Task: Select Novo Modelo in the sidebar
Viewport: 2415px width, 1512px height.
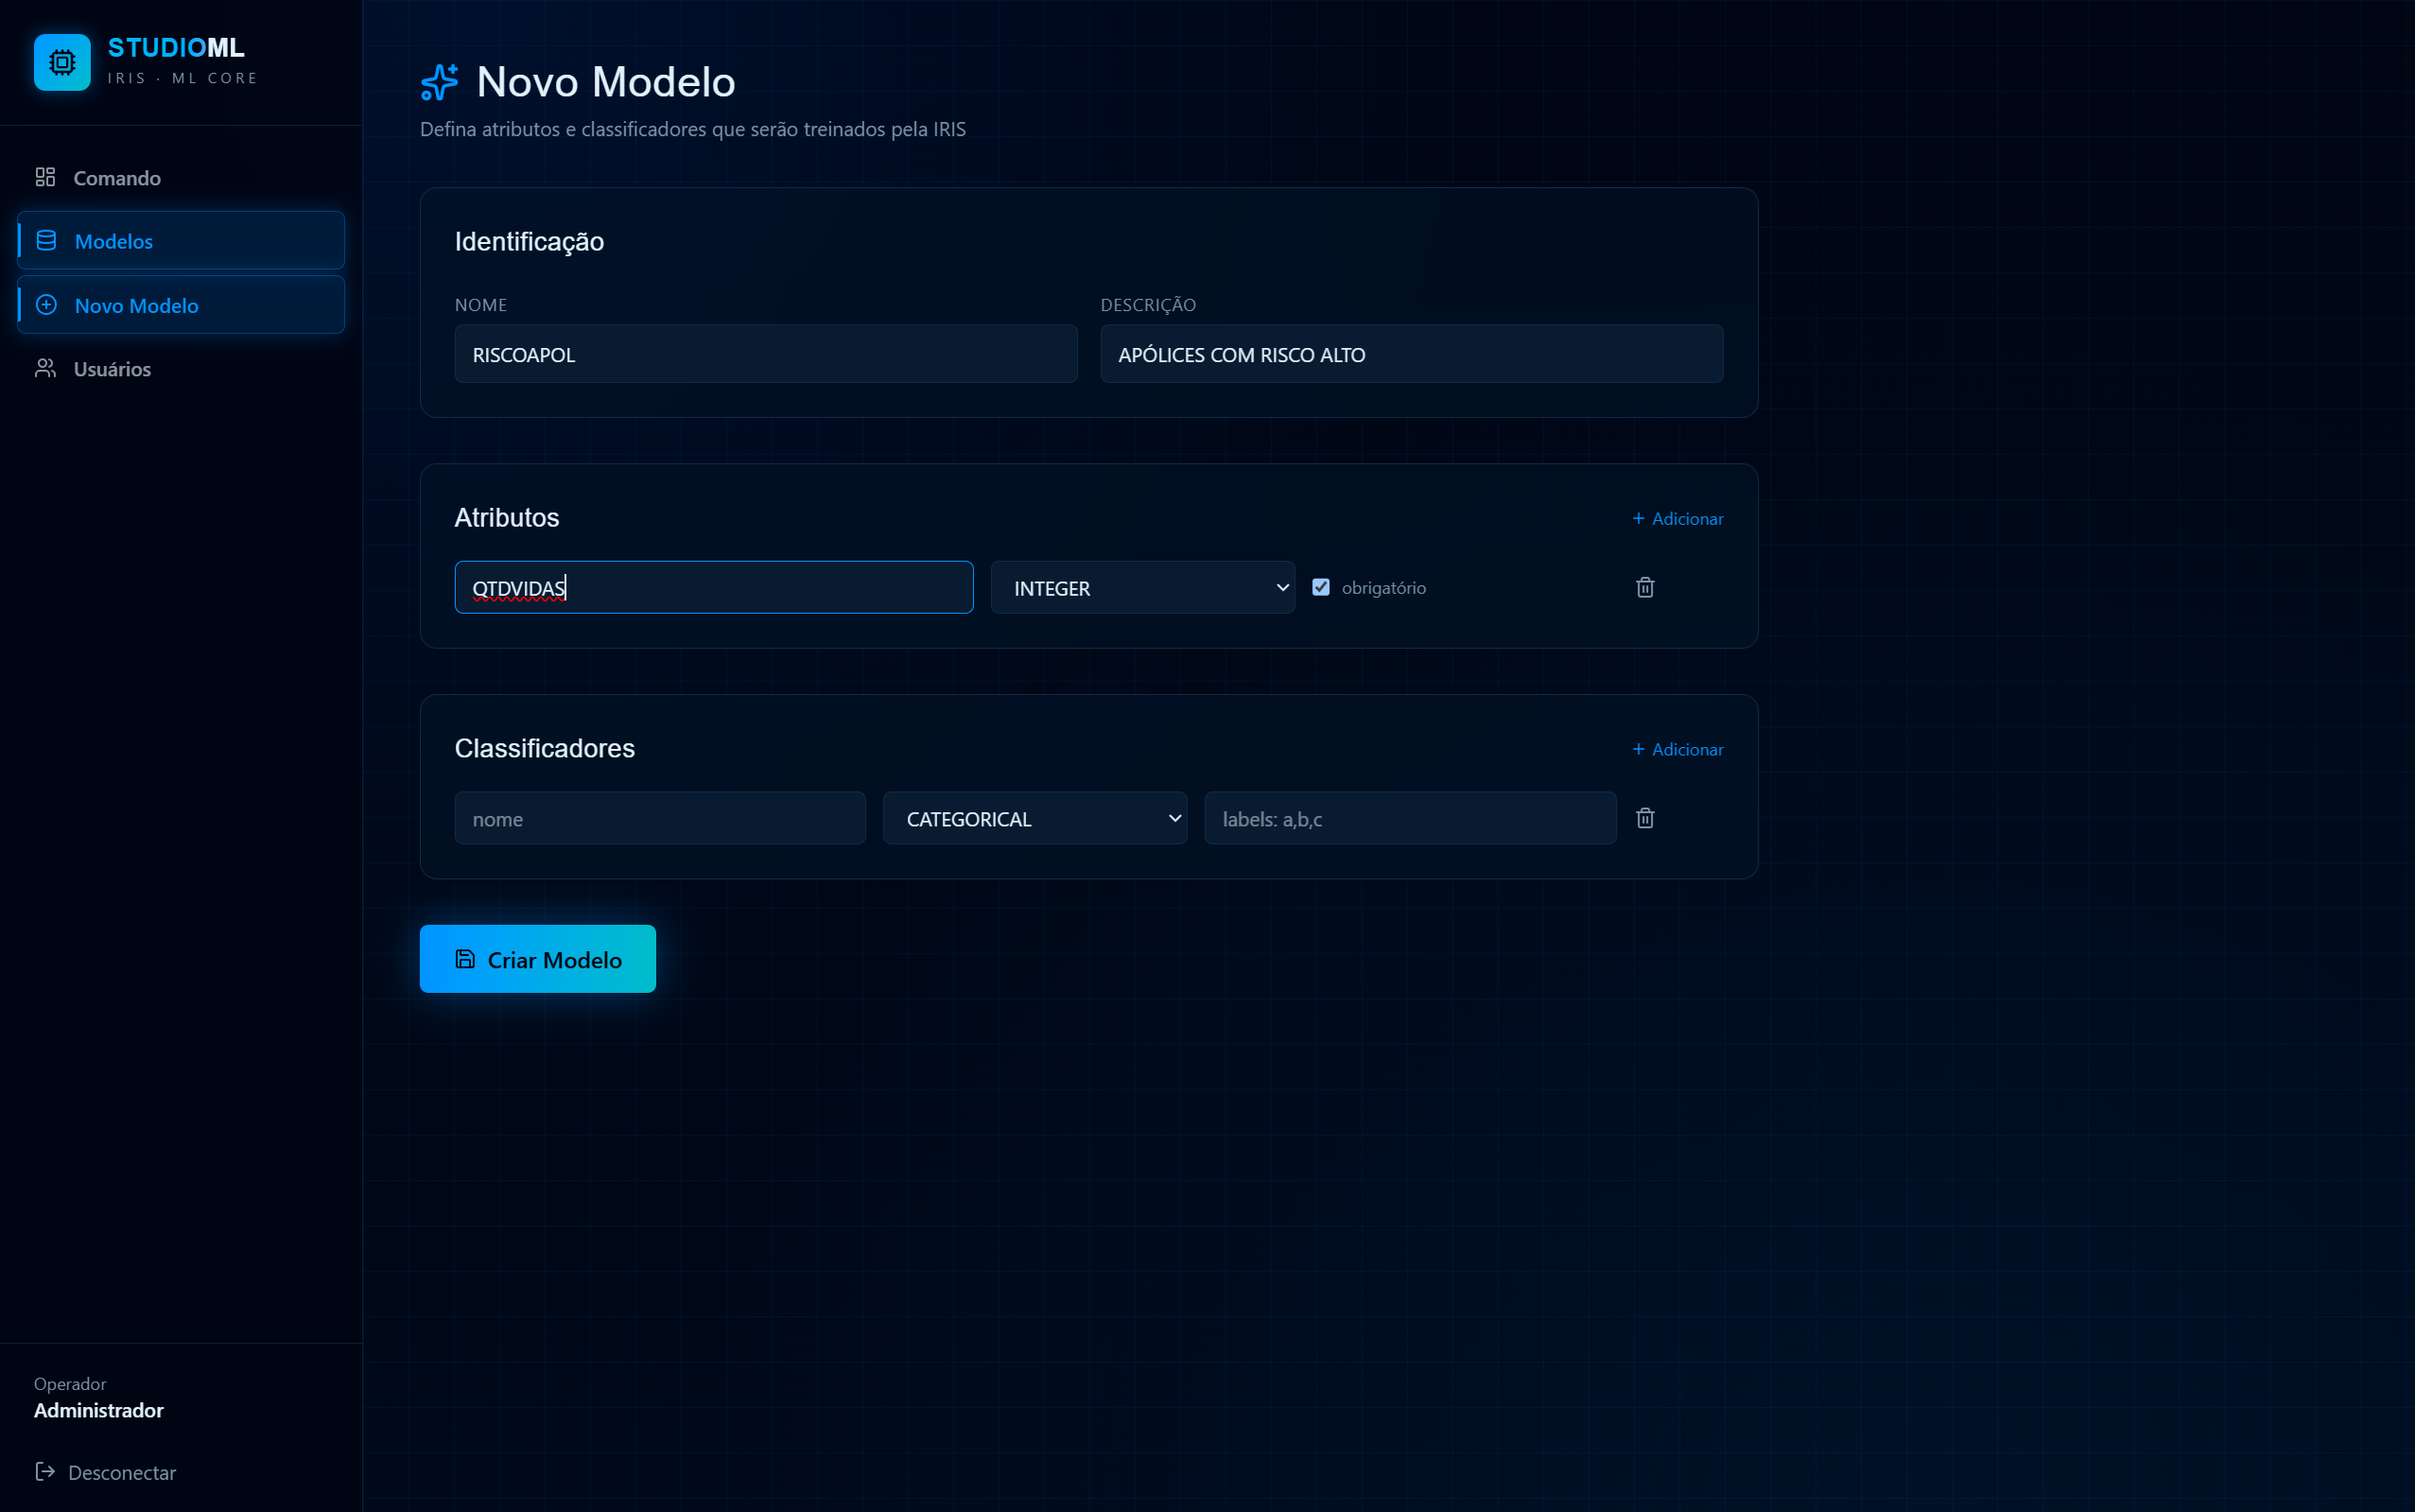Action: 181,305
